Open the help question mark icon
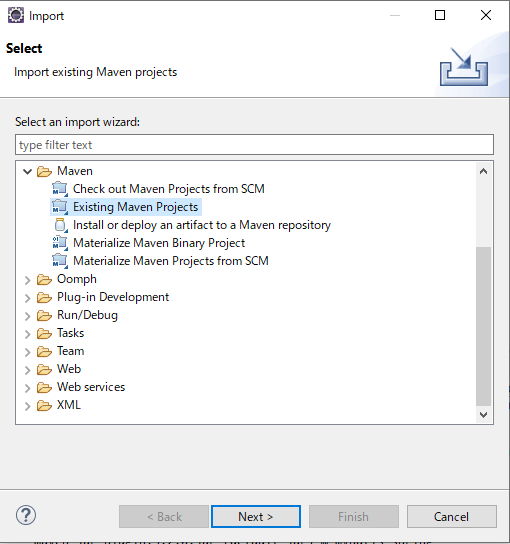510x544 pixels. [x=26, y=515]
